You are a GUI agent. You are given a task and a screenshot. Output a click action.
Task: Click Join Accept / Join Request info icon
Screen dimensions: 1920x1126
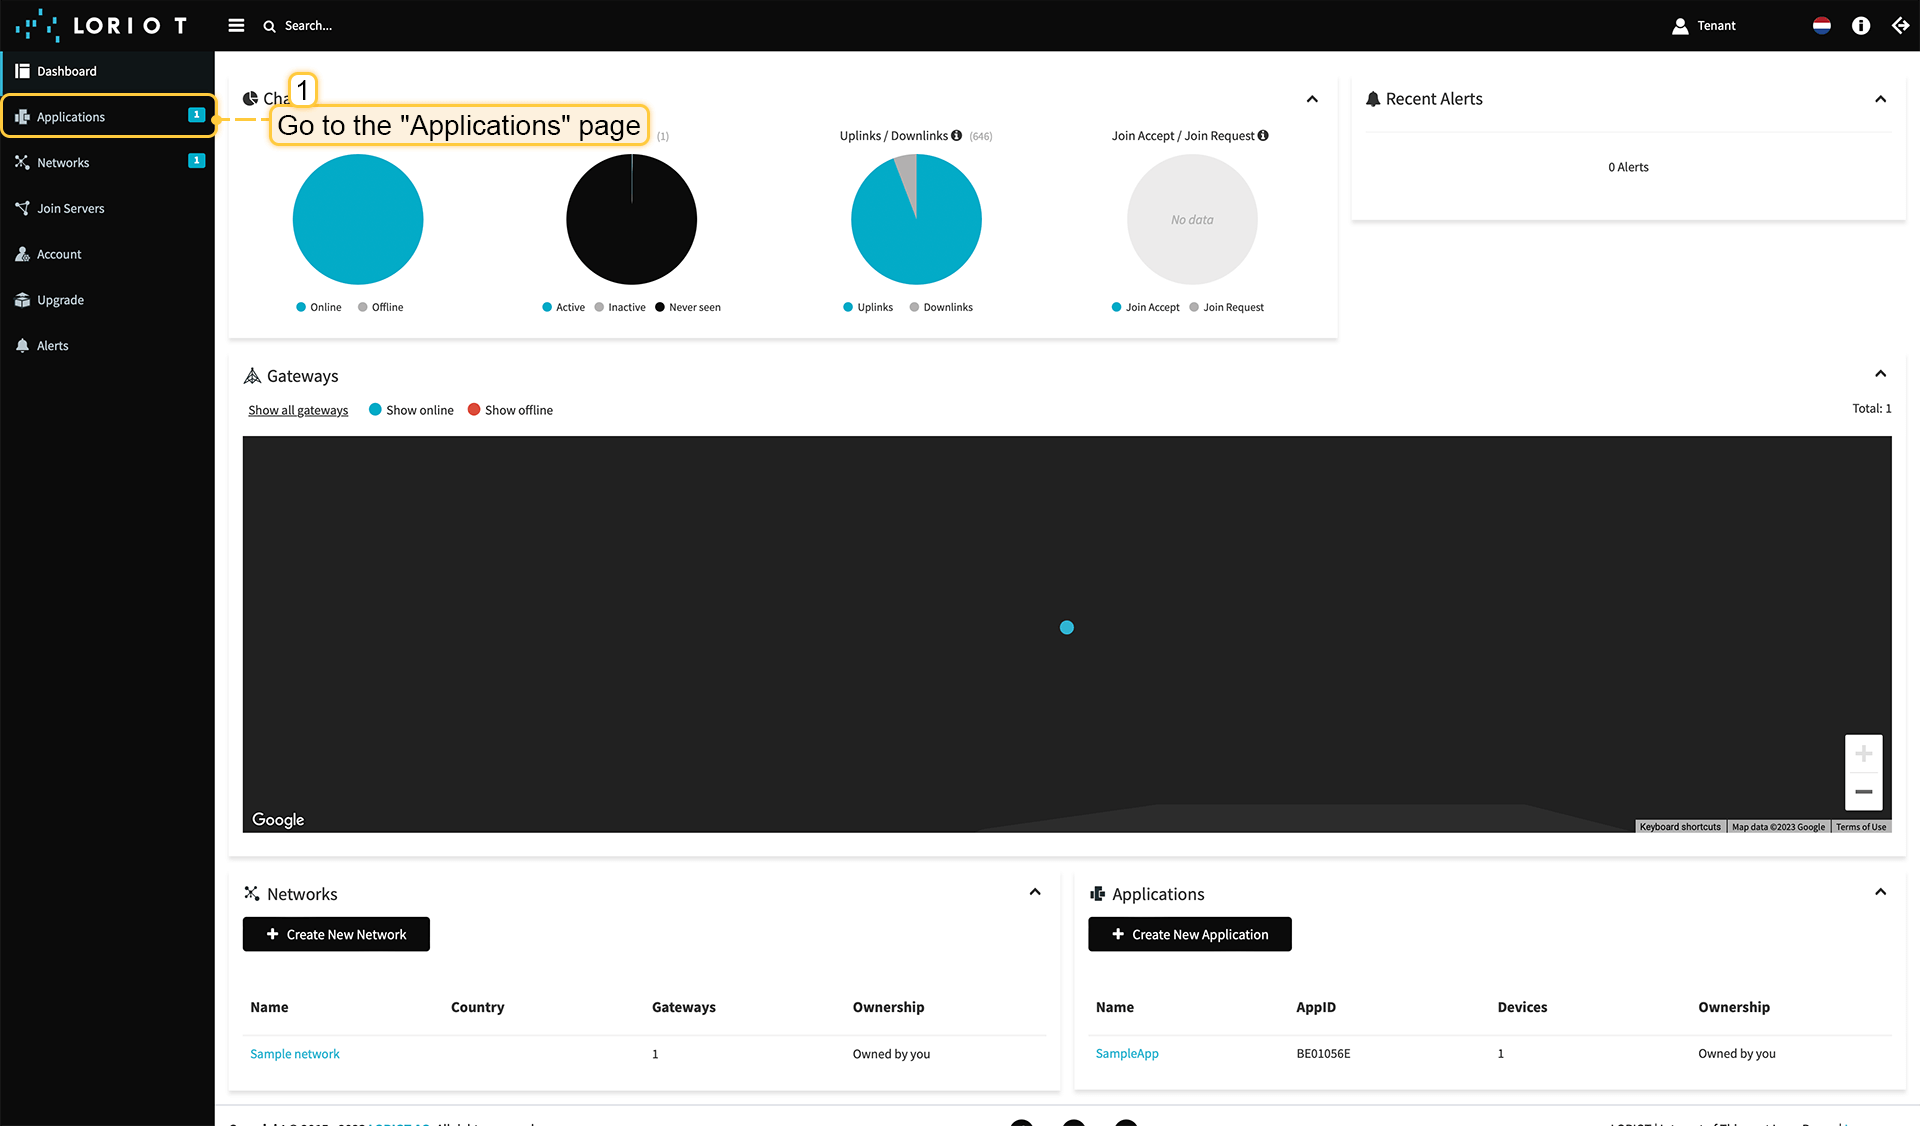pyautogui.click(x=1263, y=136)
